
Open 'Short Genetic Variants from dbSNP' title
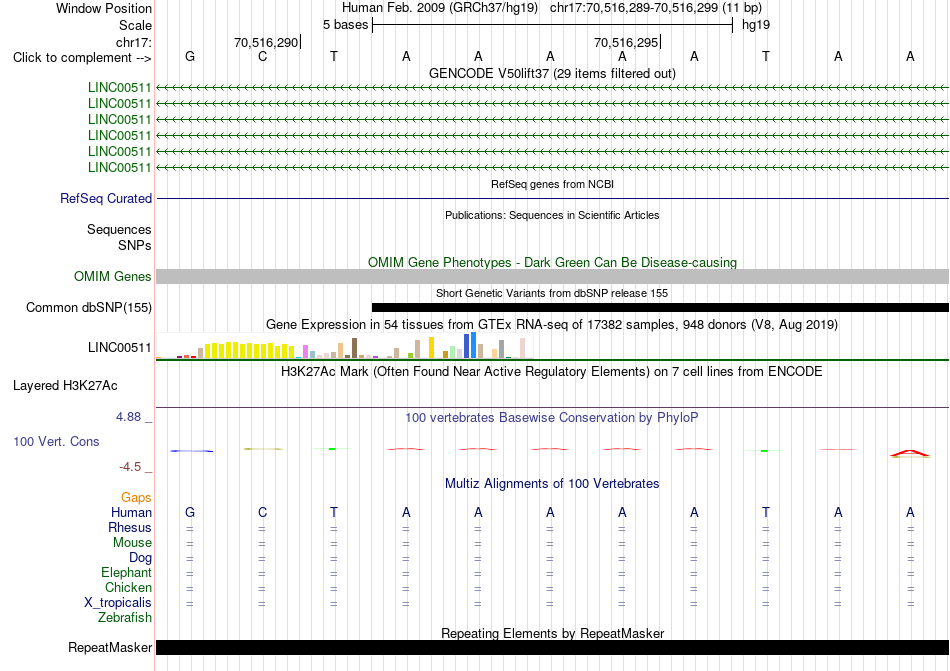click(x=552, y=293)
